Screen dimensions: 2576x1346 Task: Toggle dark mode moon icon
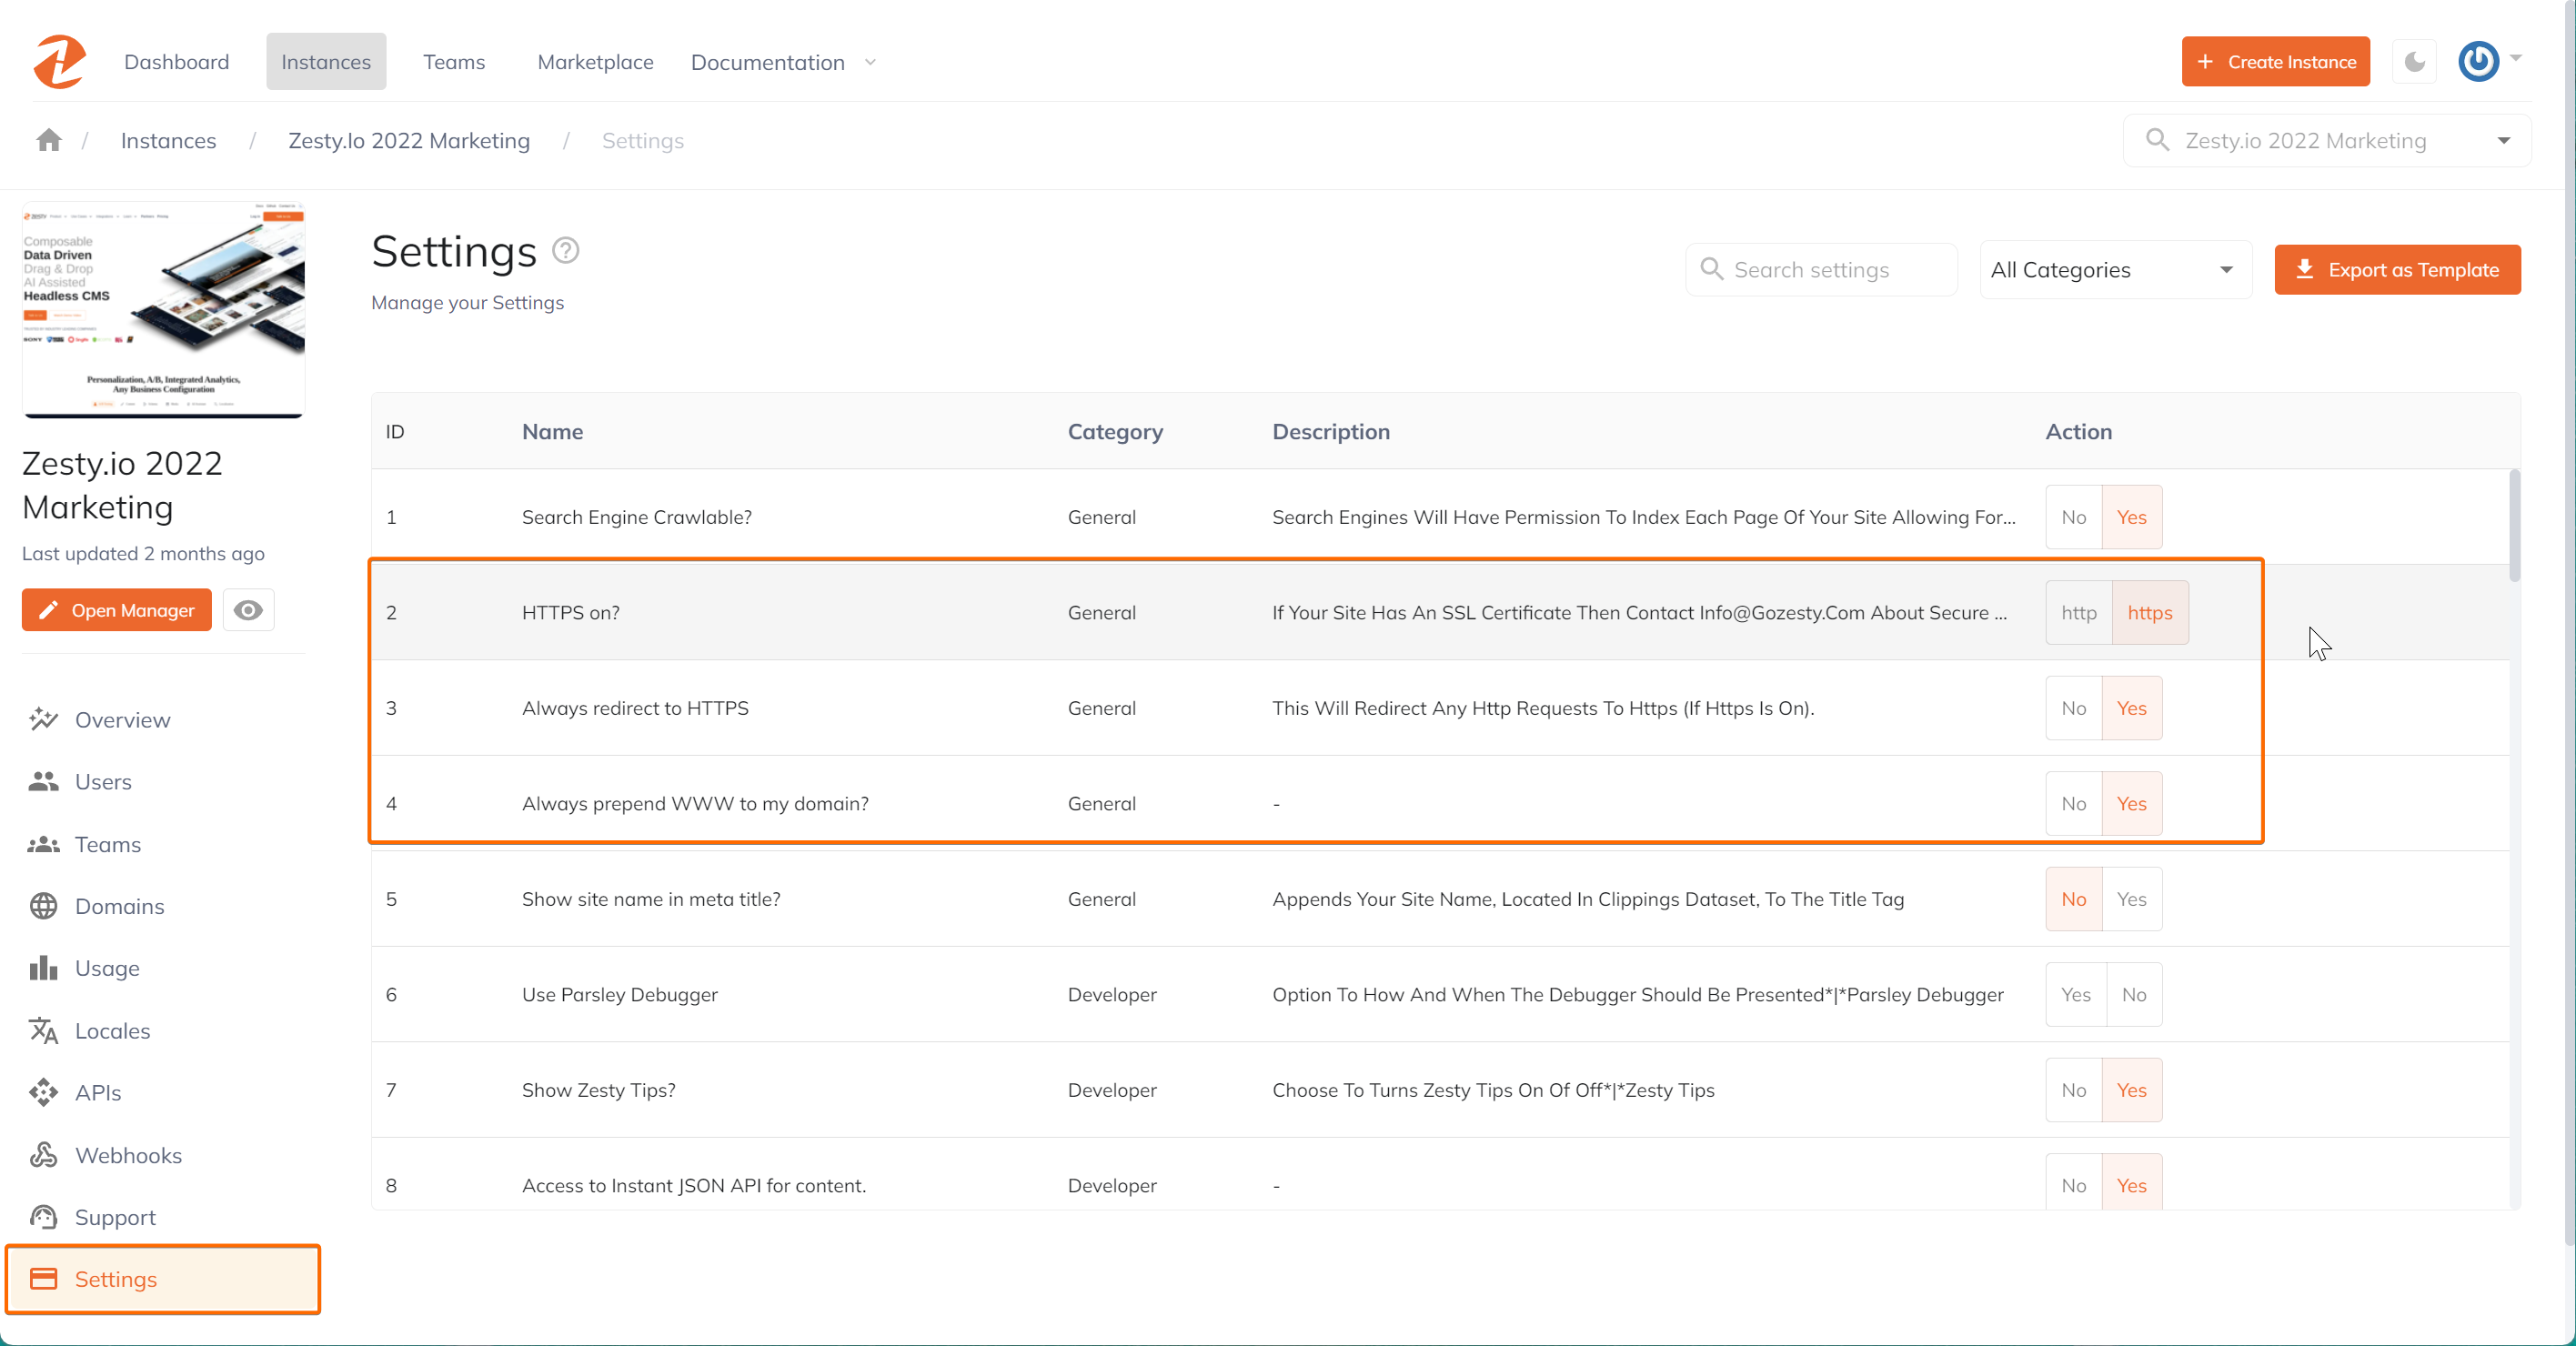click(2415, 62)
